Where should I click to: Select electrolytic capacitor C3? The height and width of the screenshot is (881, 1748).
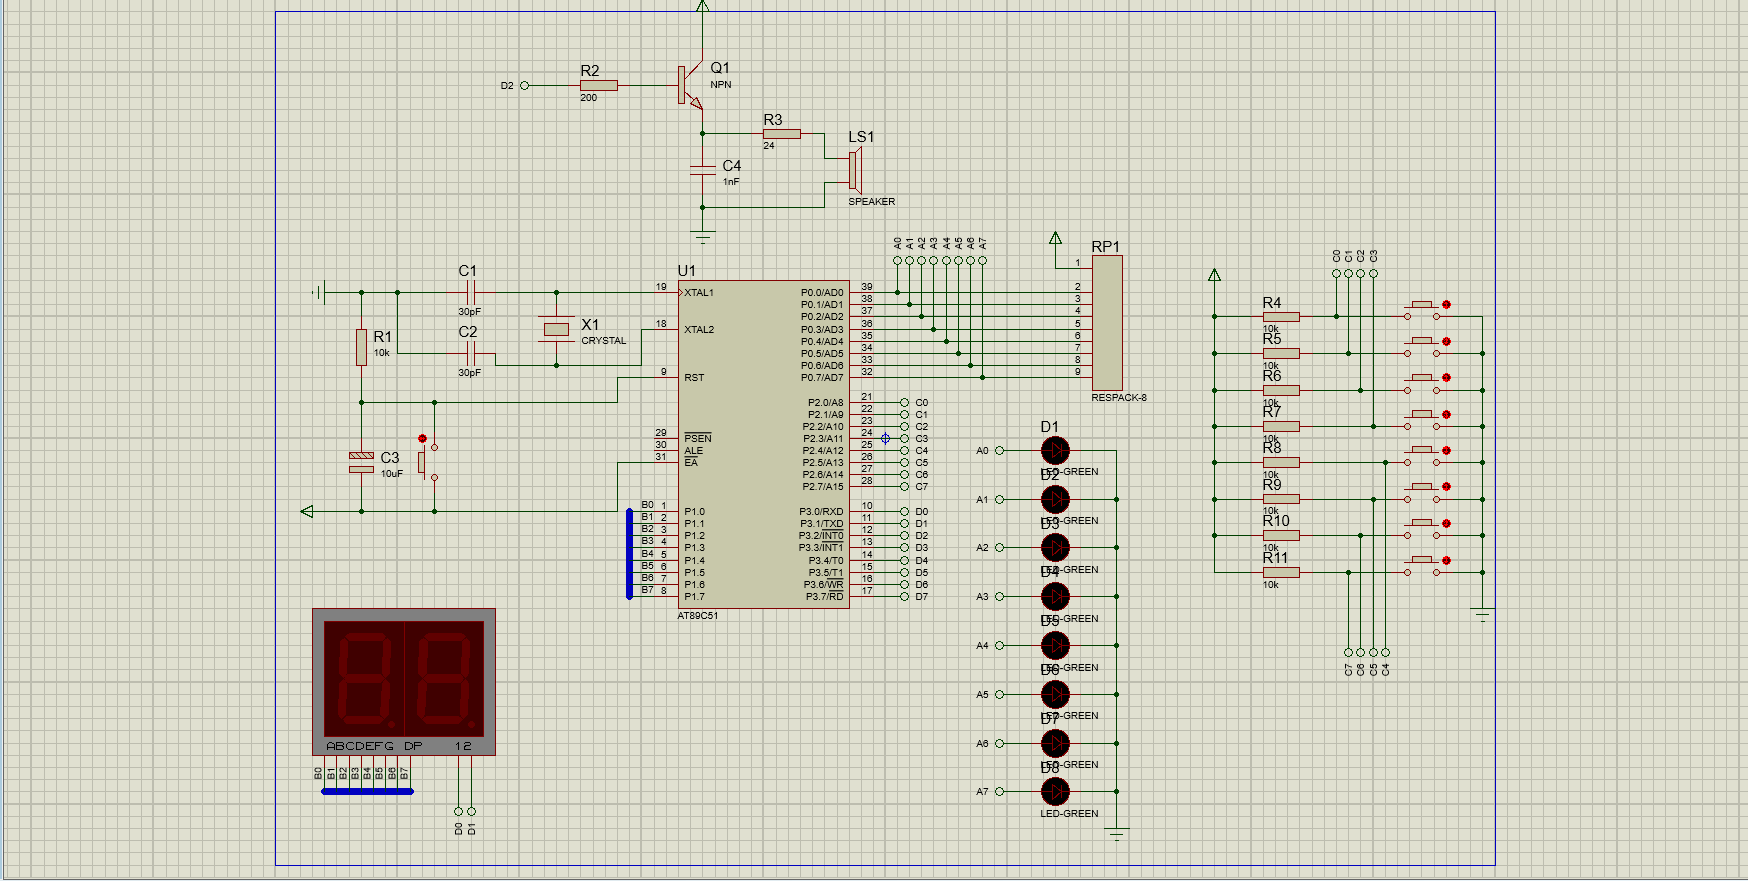click(361, 462)
